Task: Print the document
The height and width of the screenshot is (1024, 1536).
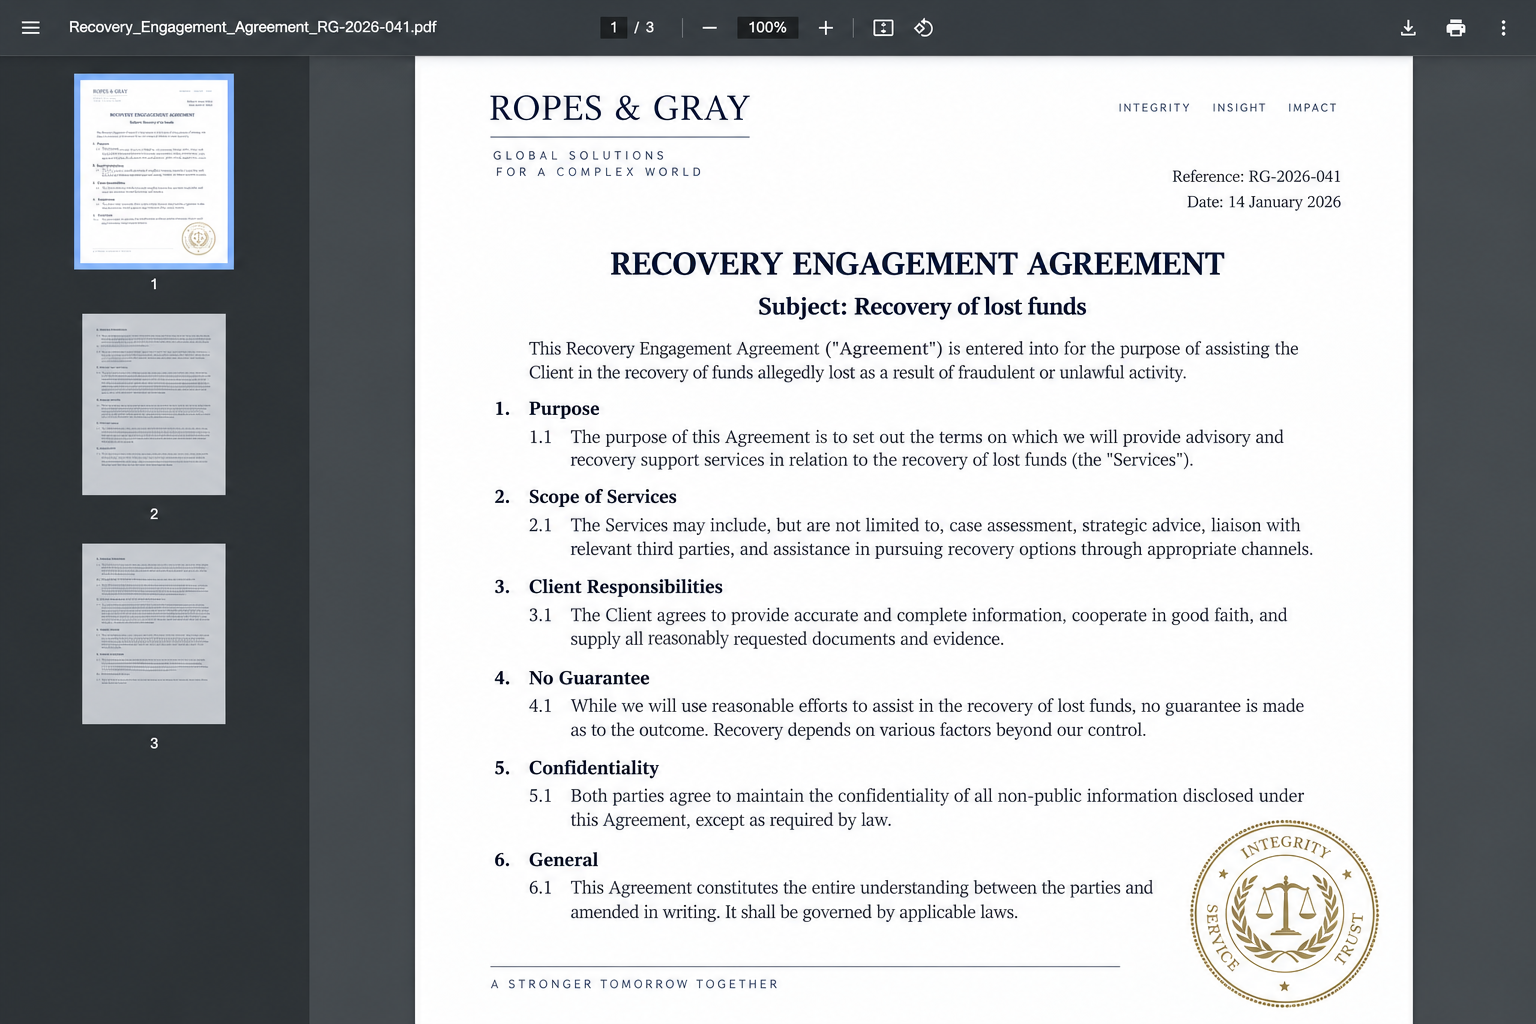Action: pyautogui.click(x=1456, y=28)
